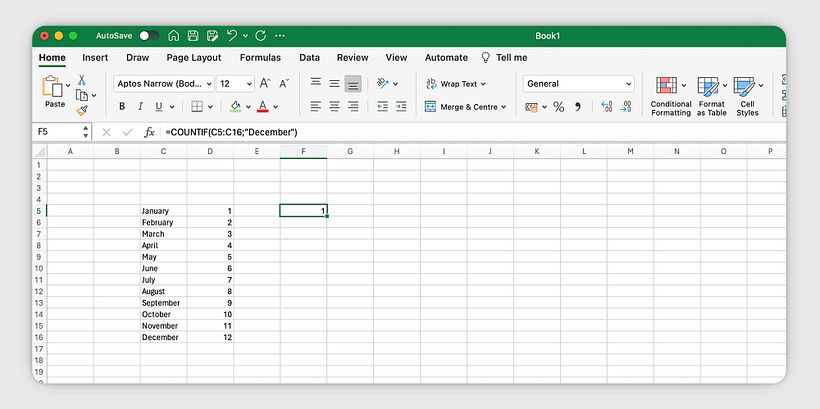Click the Copy icon

(x=82, y=95)
